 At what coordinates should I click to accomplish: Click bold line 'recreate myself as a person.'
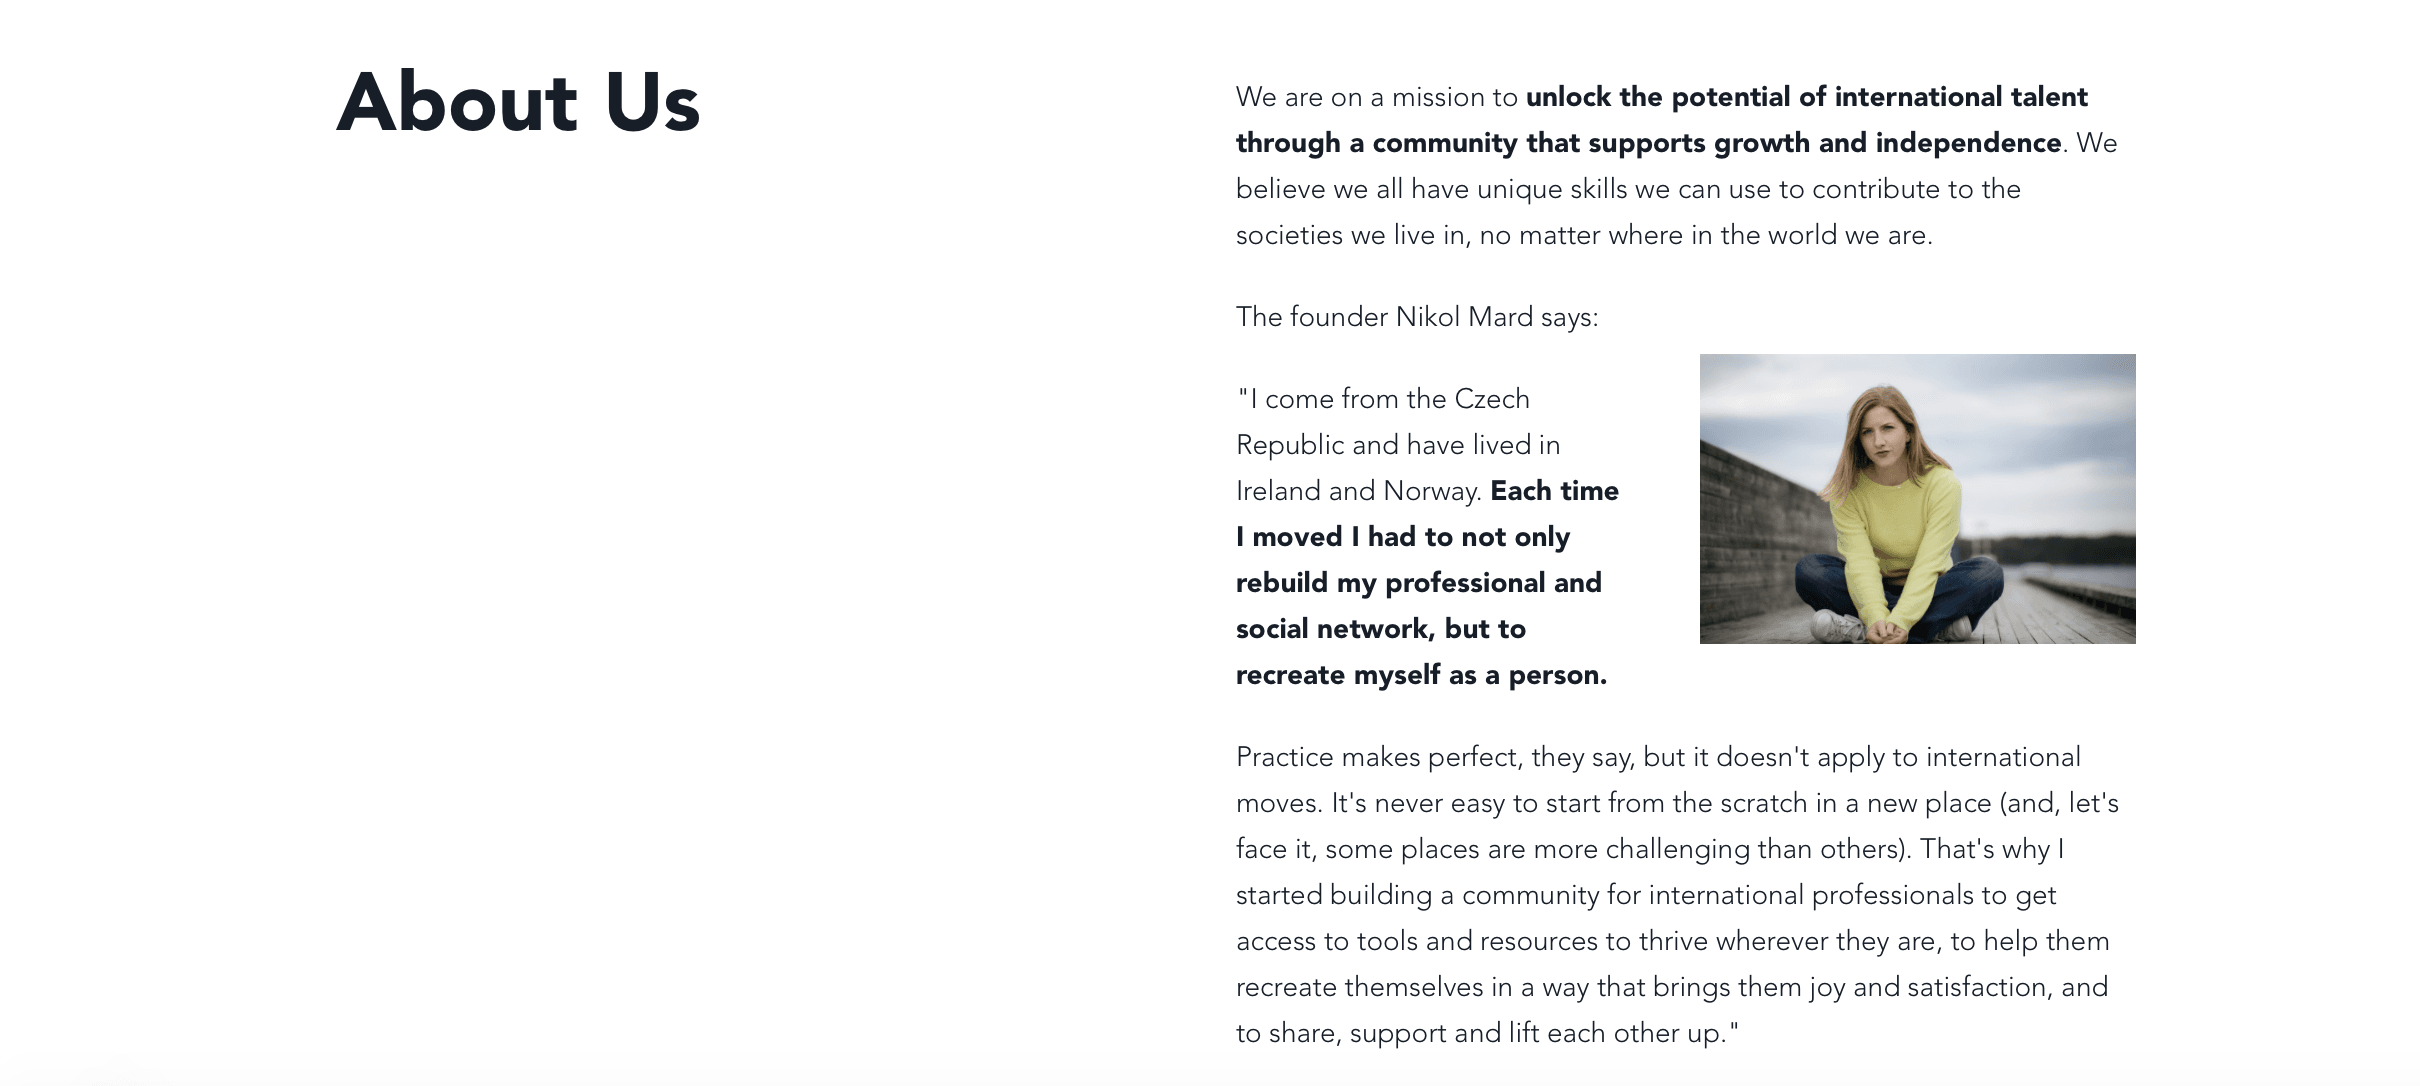click(1421, 675)
